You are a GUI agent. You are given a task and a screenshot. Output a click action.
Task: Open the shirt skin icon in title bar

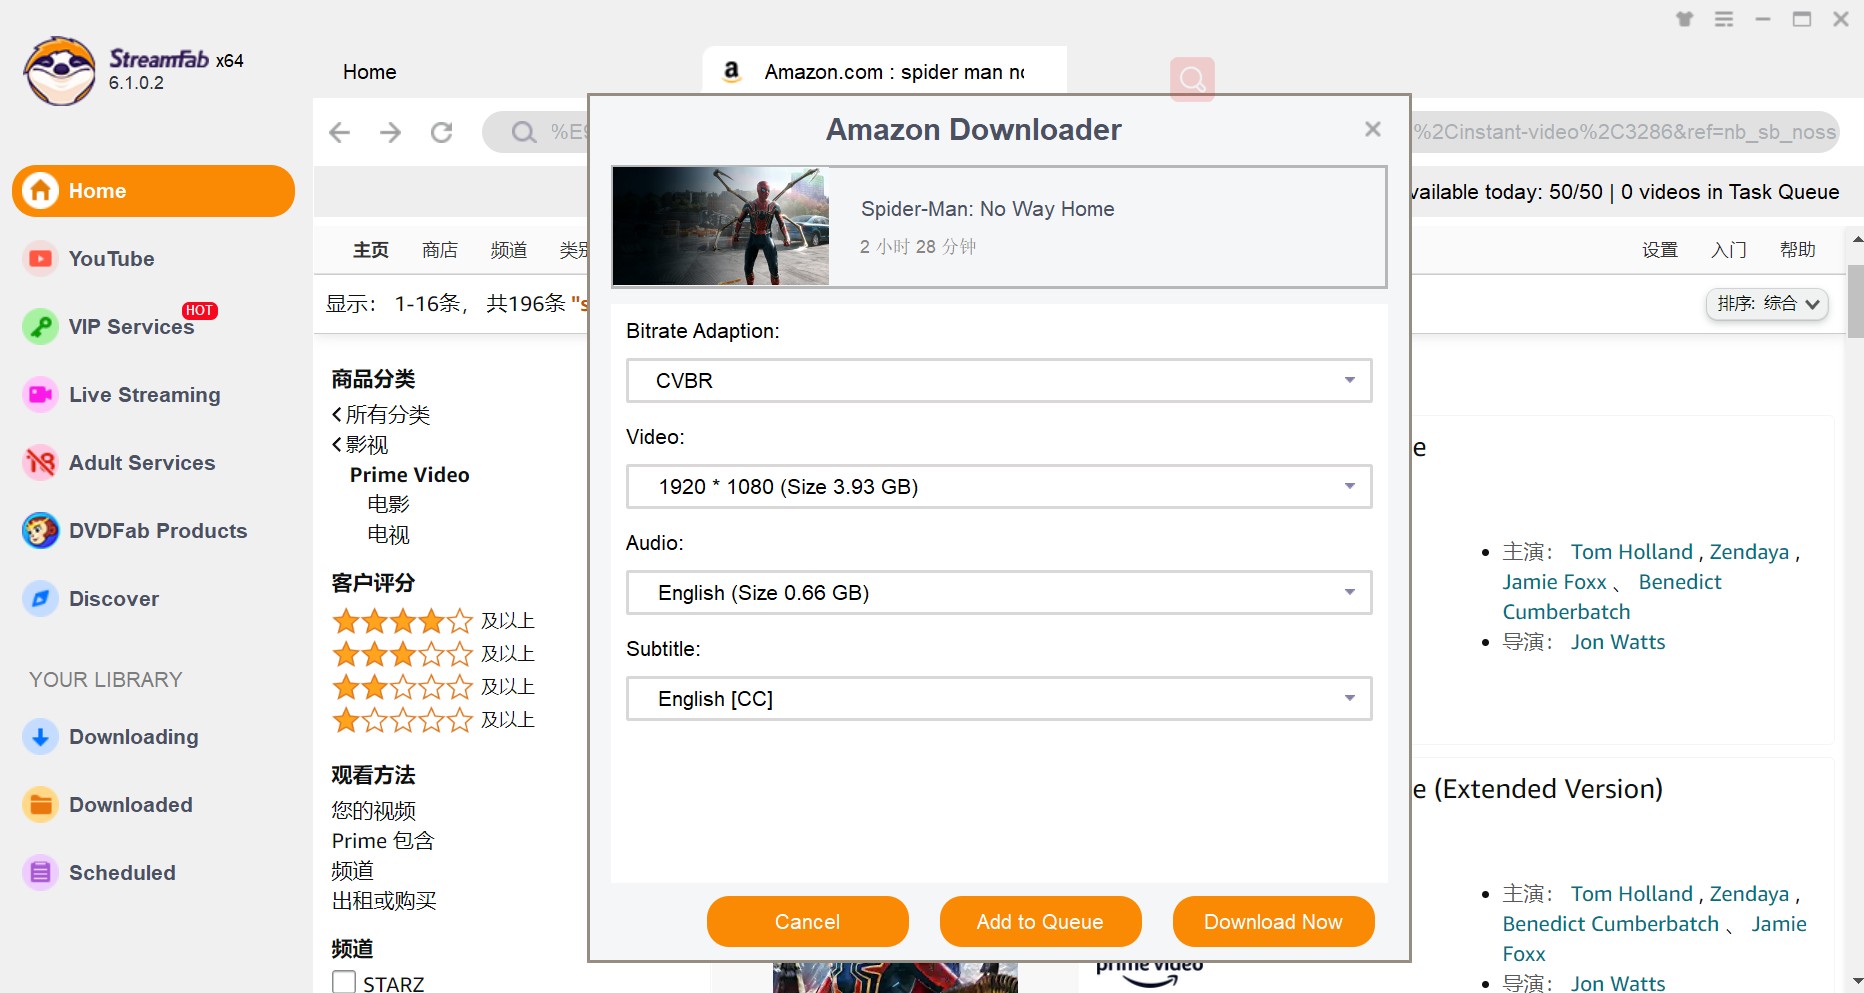click(x=1685, y=19)
